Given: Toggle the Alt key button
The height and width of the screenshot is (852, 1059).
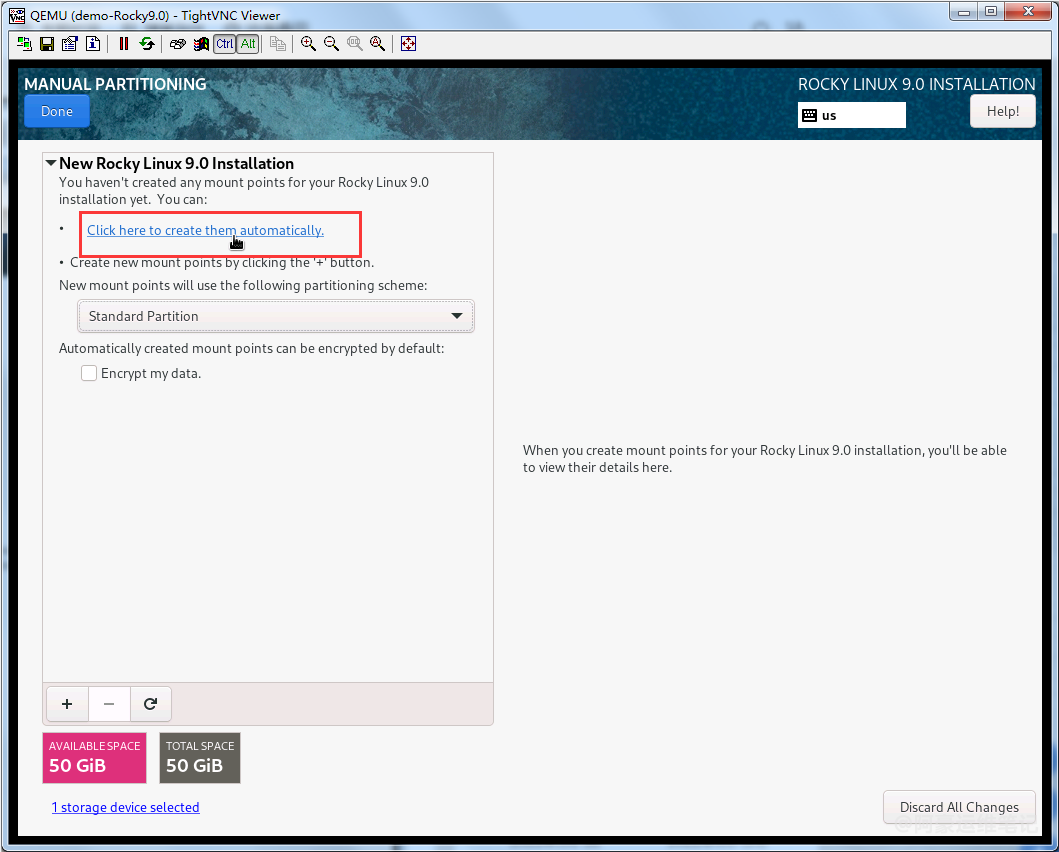Looking at the screenshot, I should 248,44.
